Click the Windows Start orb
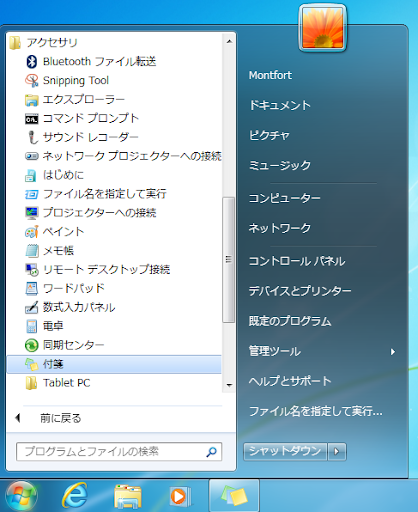Viewport: 418px width, 512px height. coord(21,496)
